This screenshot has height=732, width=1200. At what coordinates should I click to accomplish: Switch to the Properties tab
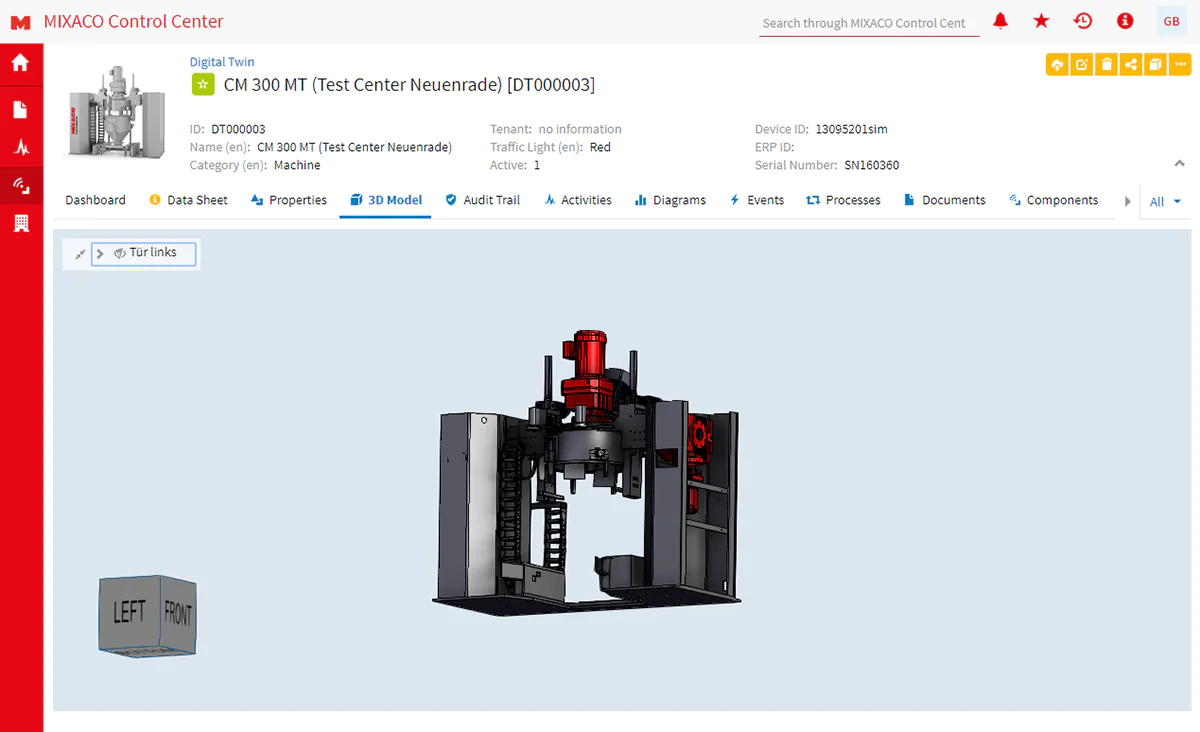pos(289,200)
